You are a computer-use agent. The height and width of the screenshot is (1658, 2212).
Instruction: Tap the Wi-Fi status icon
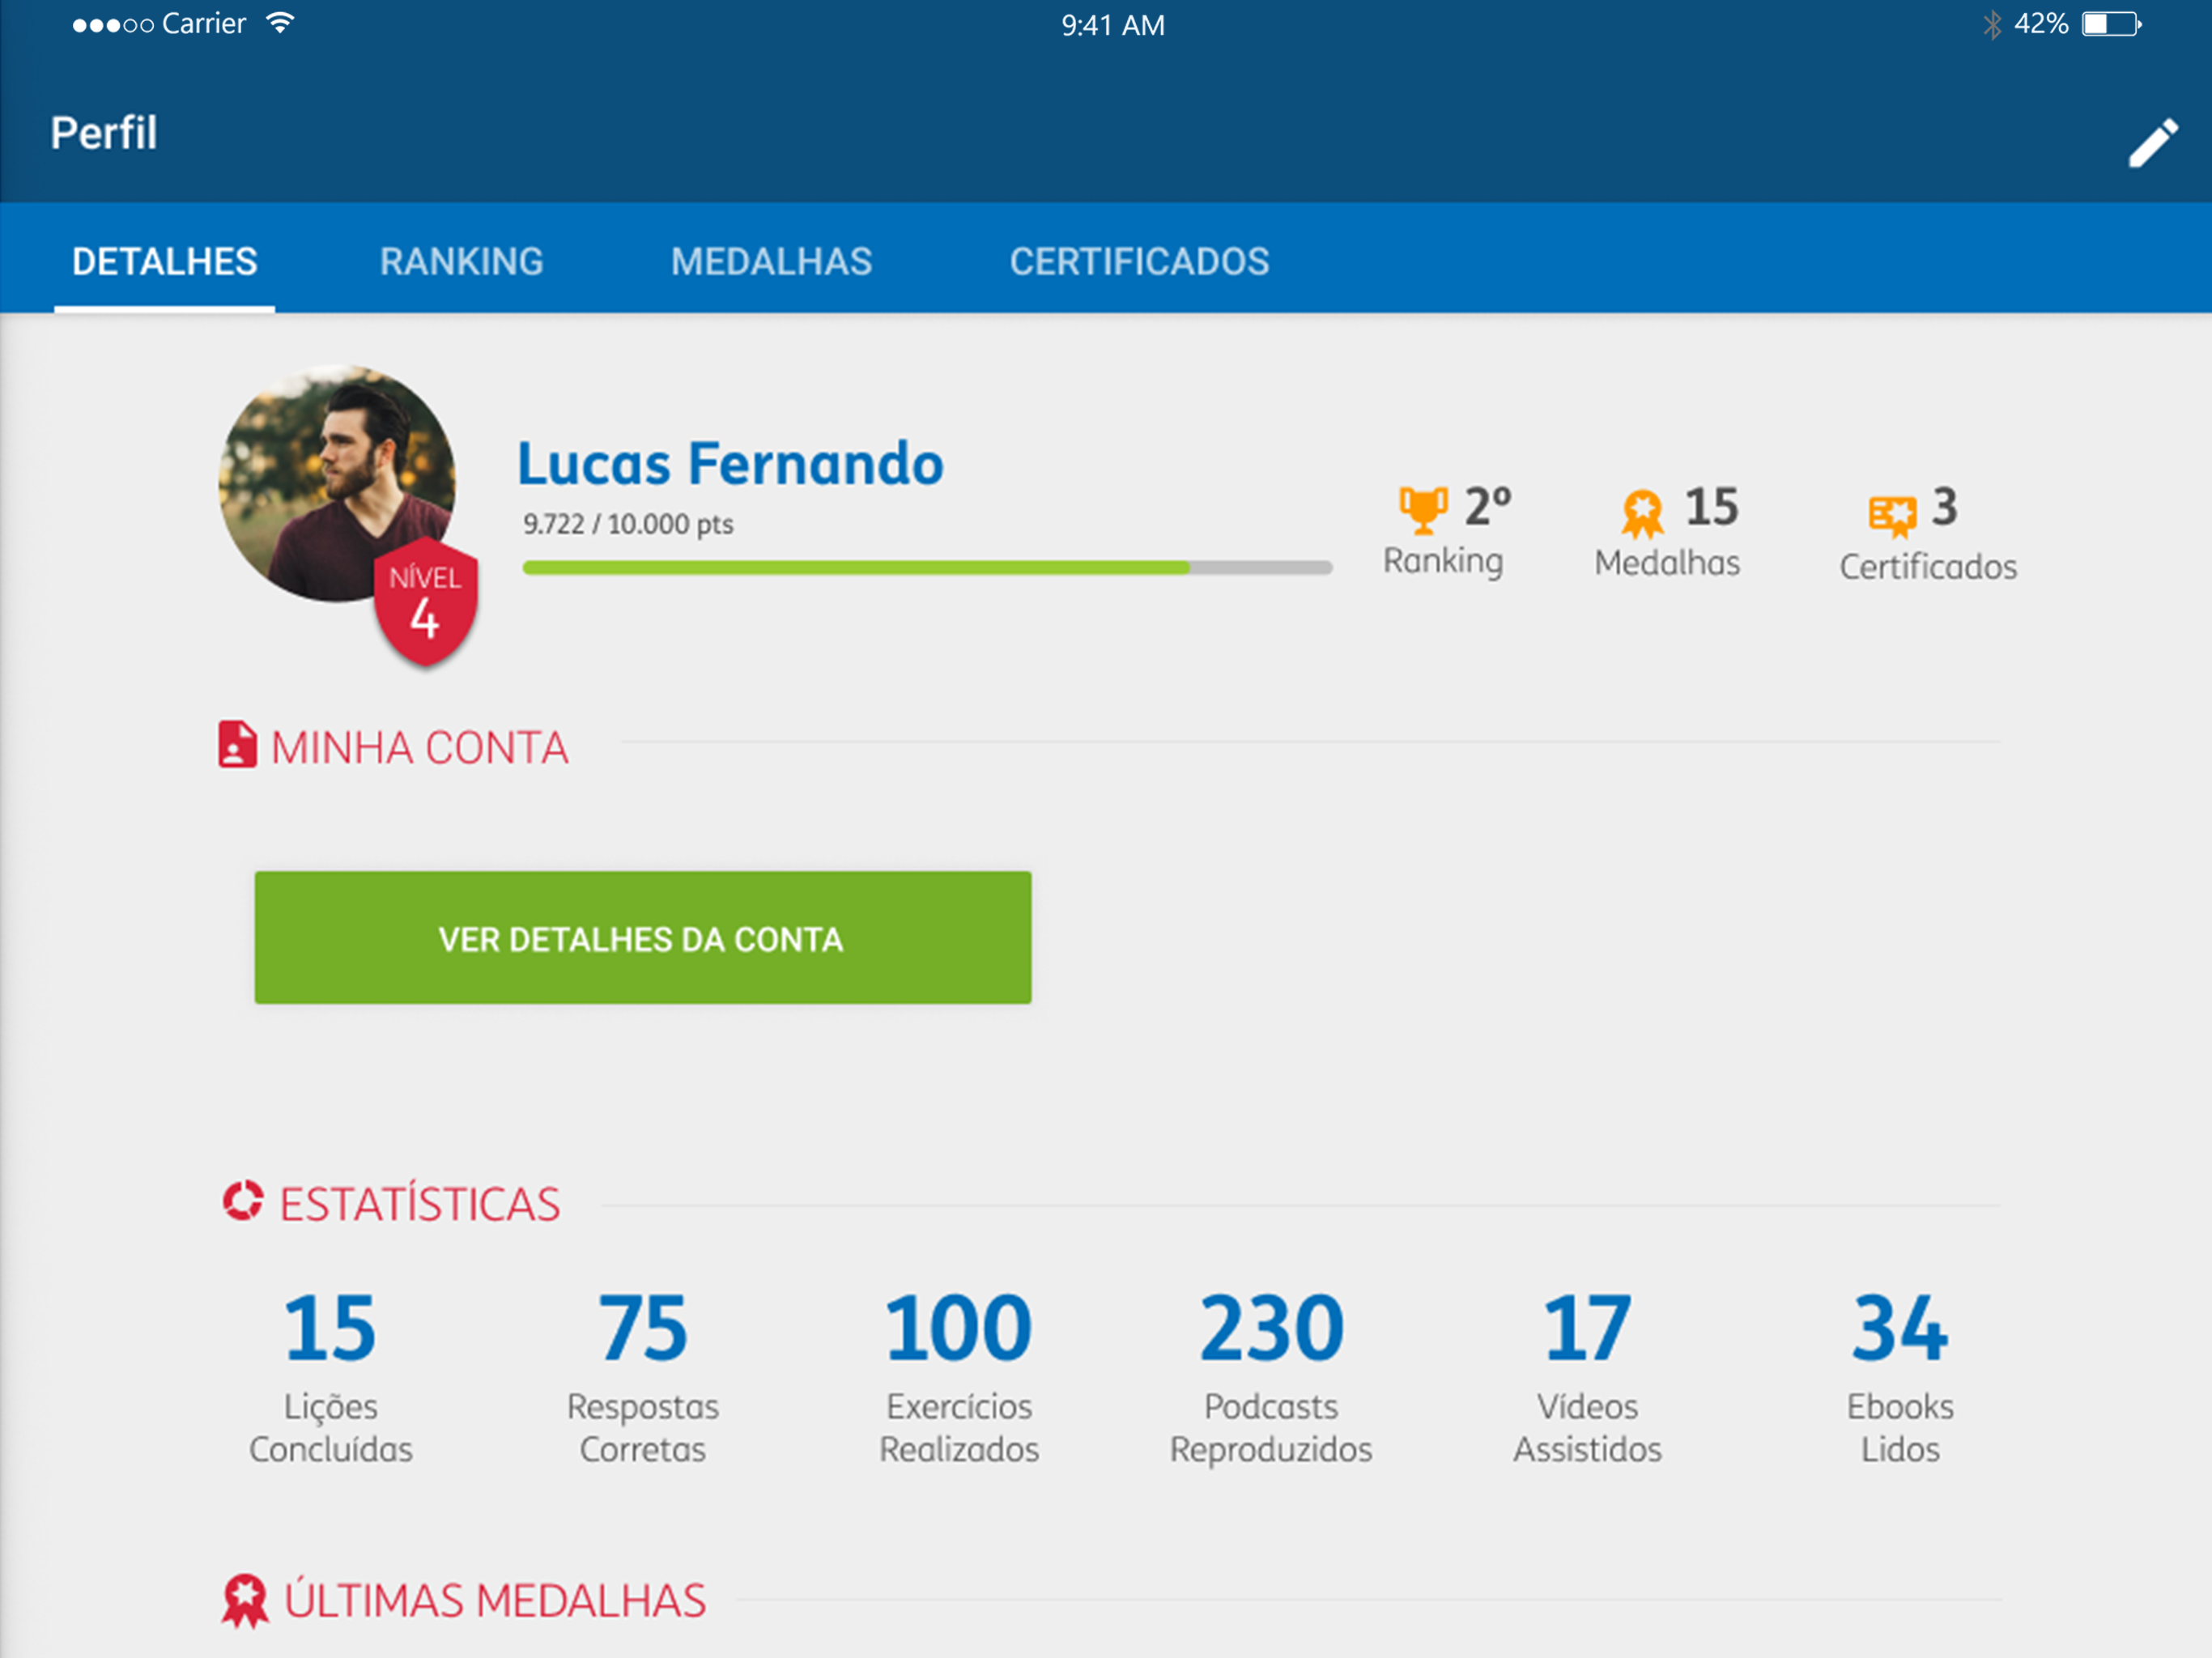pyautogui.click(x=281, y=24)
